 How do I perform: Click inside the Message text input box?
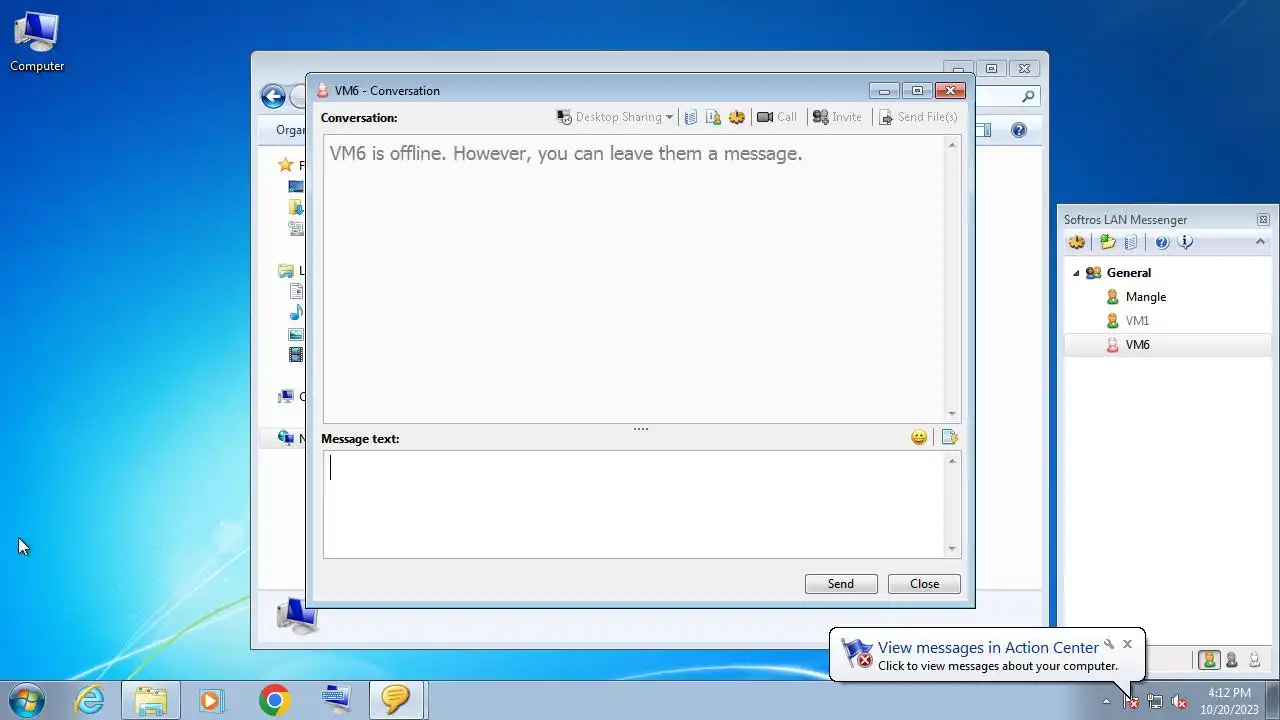634,504
